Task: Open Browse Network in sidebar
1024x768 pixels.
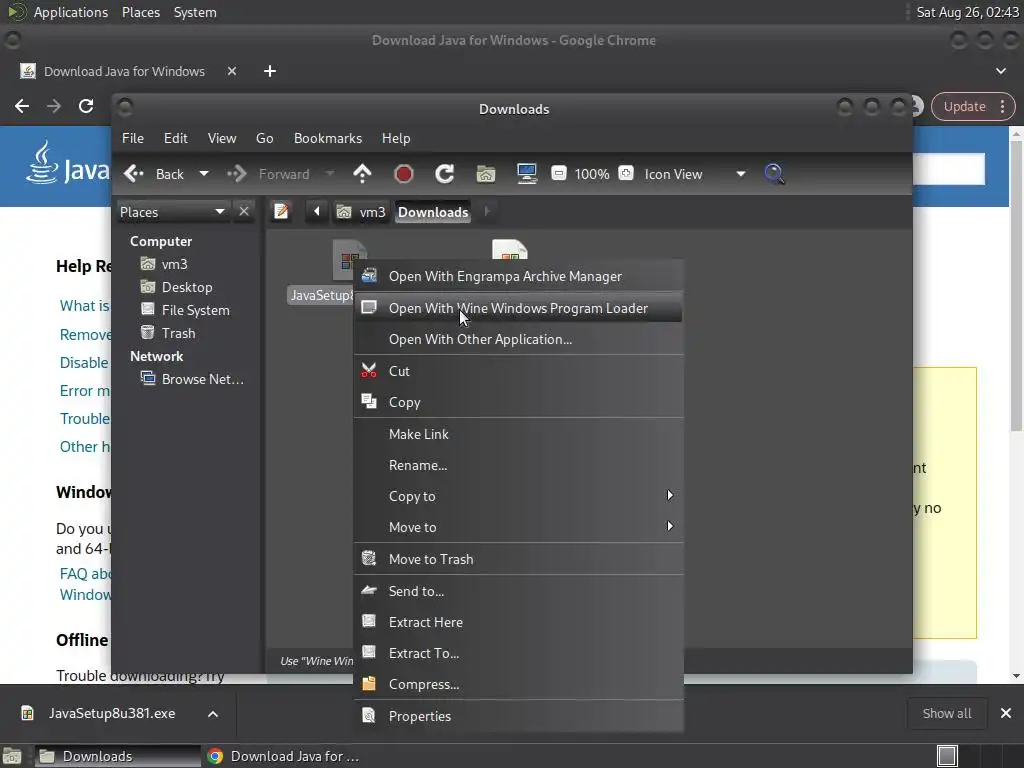Action: coord(193,379)
